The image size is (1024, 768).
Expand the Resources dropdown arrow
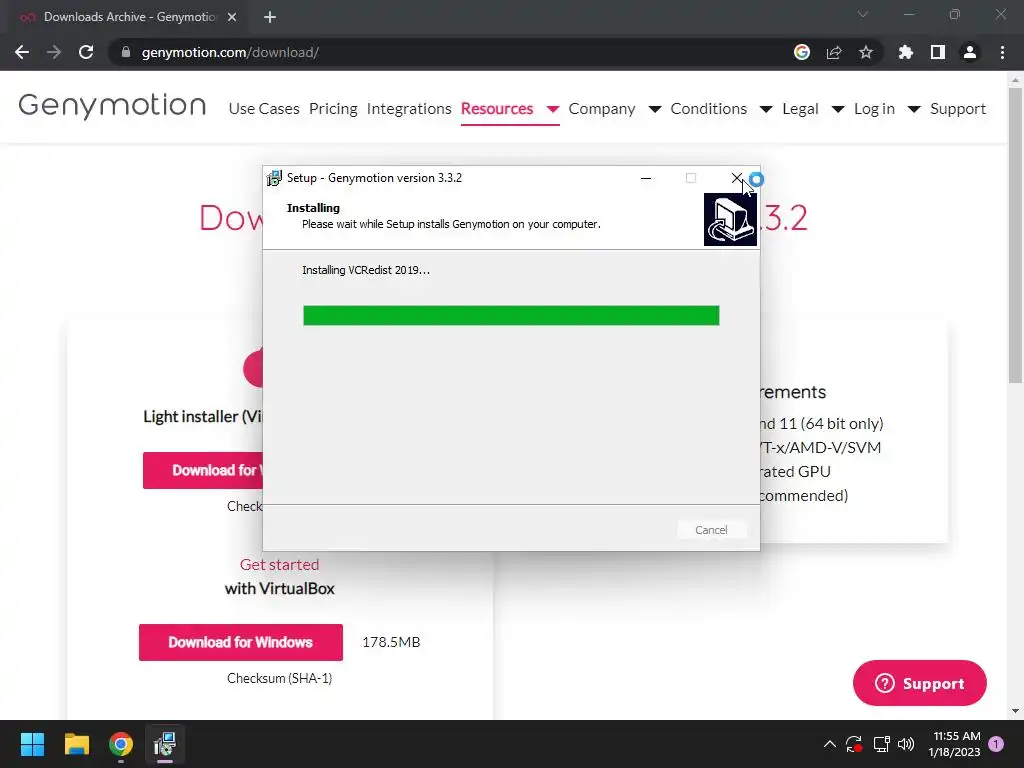click(x=552, y=109)
